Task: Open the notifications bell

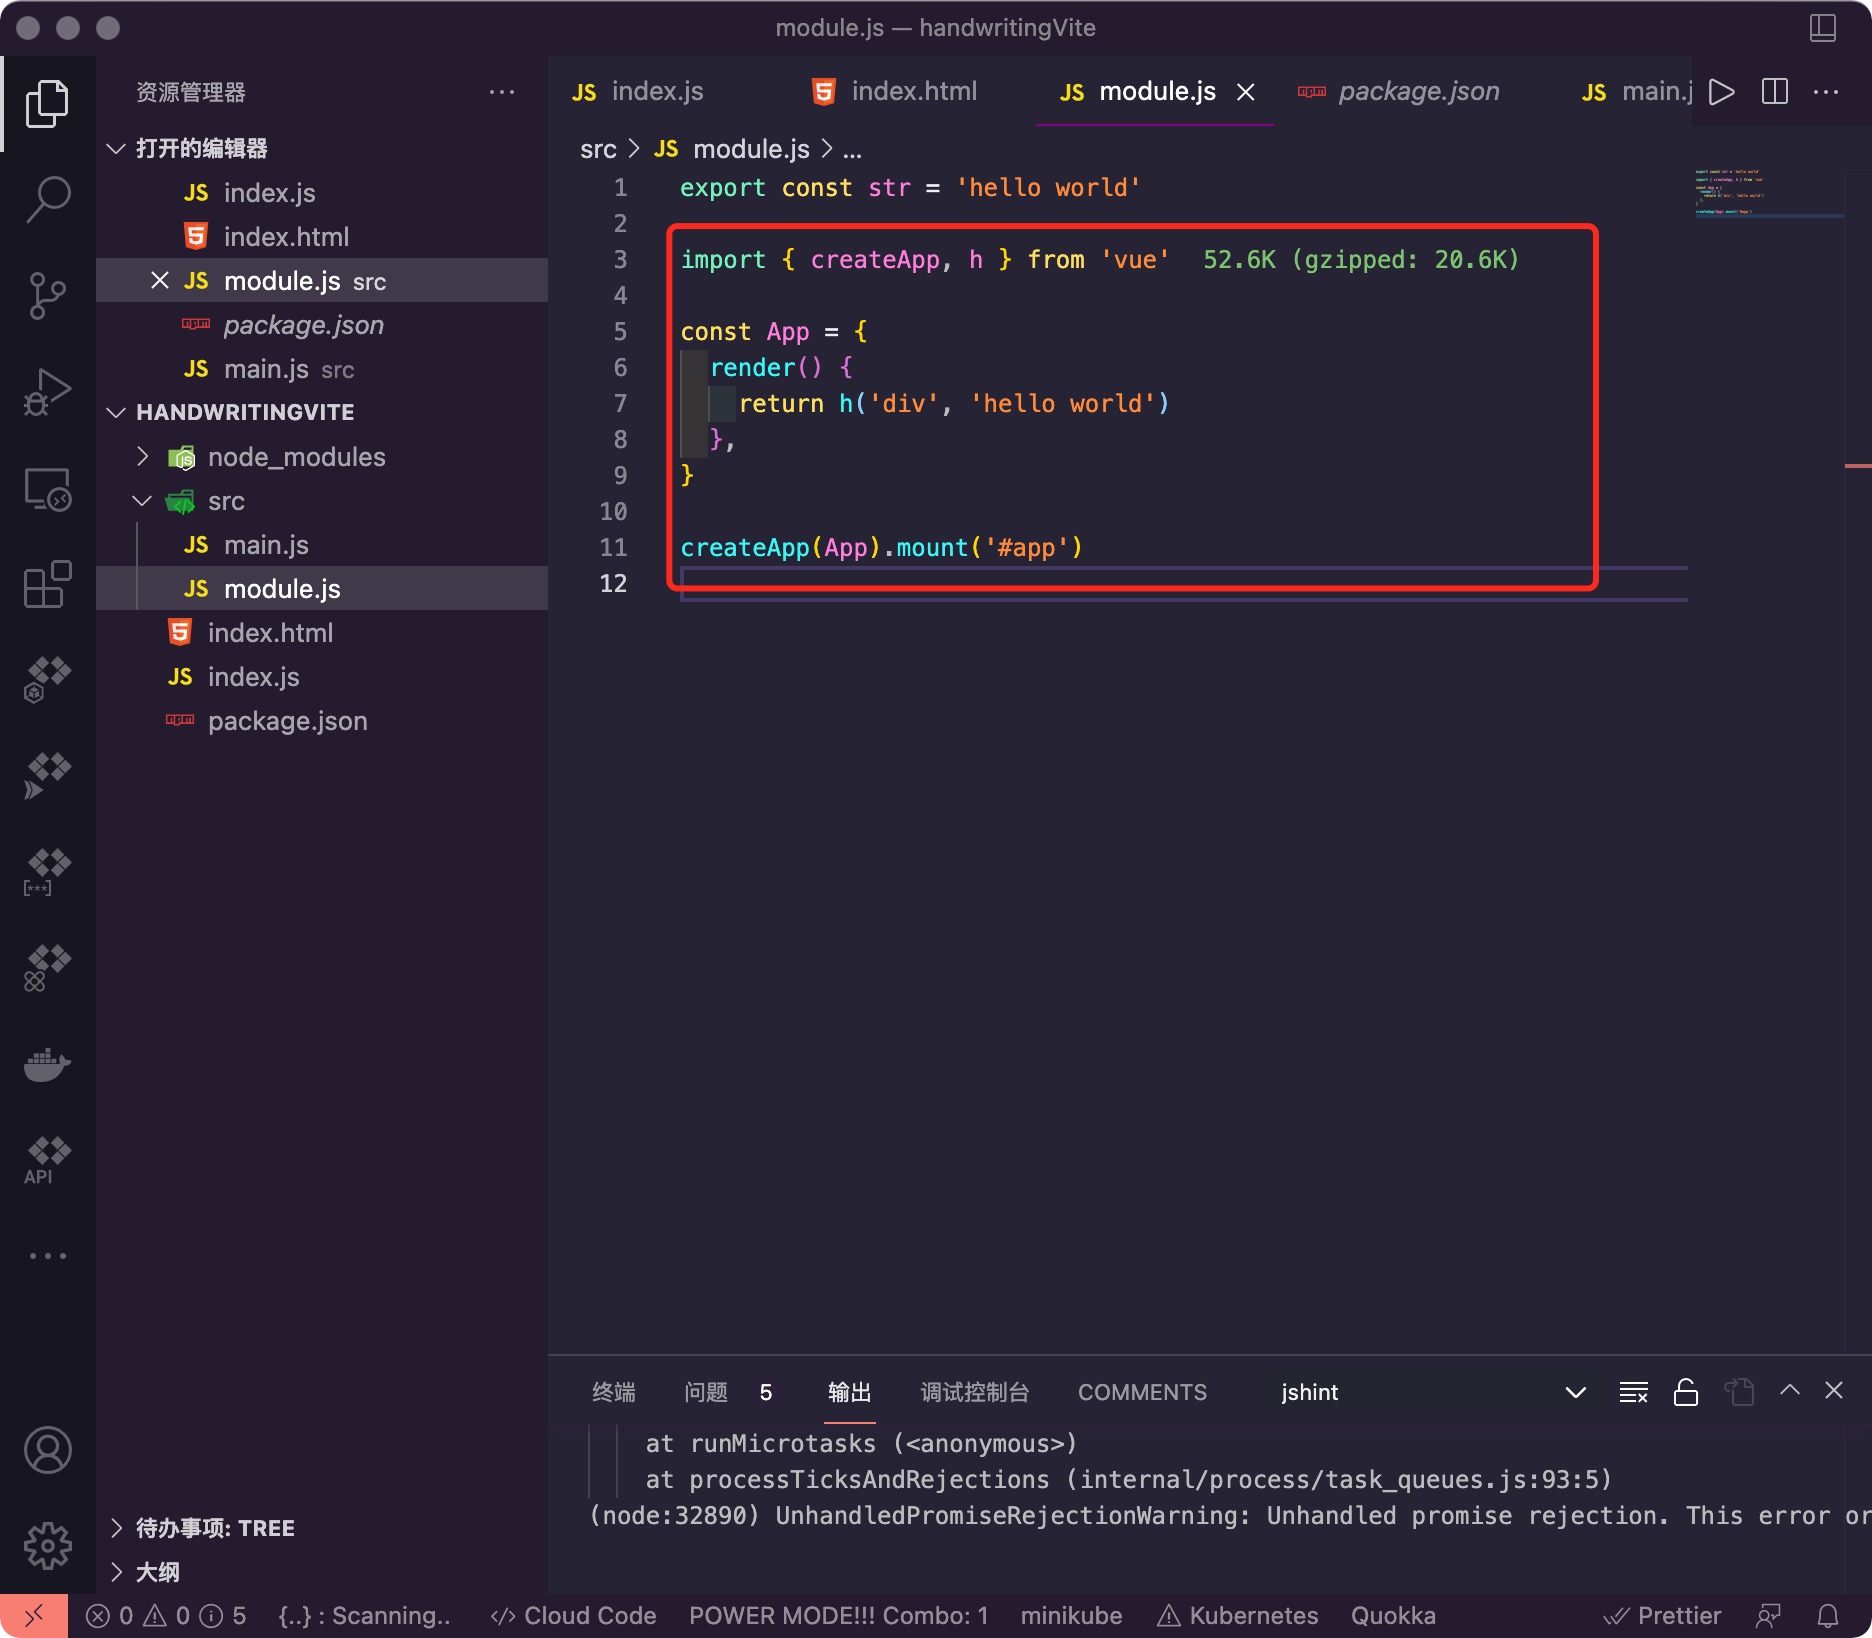Action: click(x=1828, y=1616)
